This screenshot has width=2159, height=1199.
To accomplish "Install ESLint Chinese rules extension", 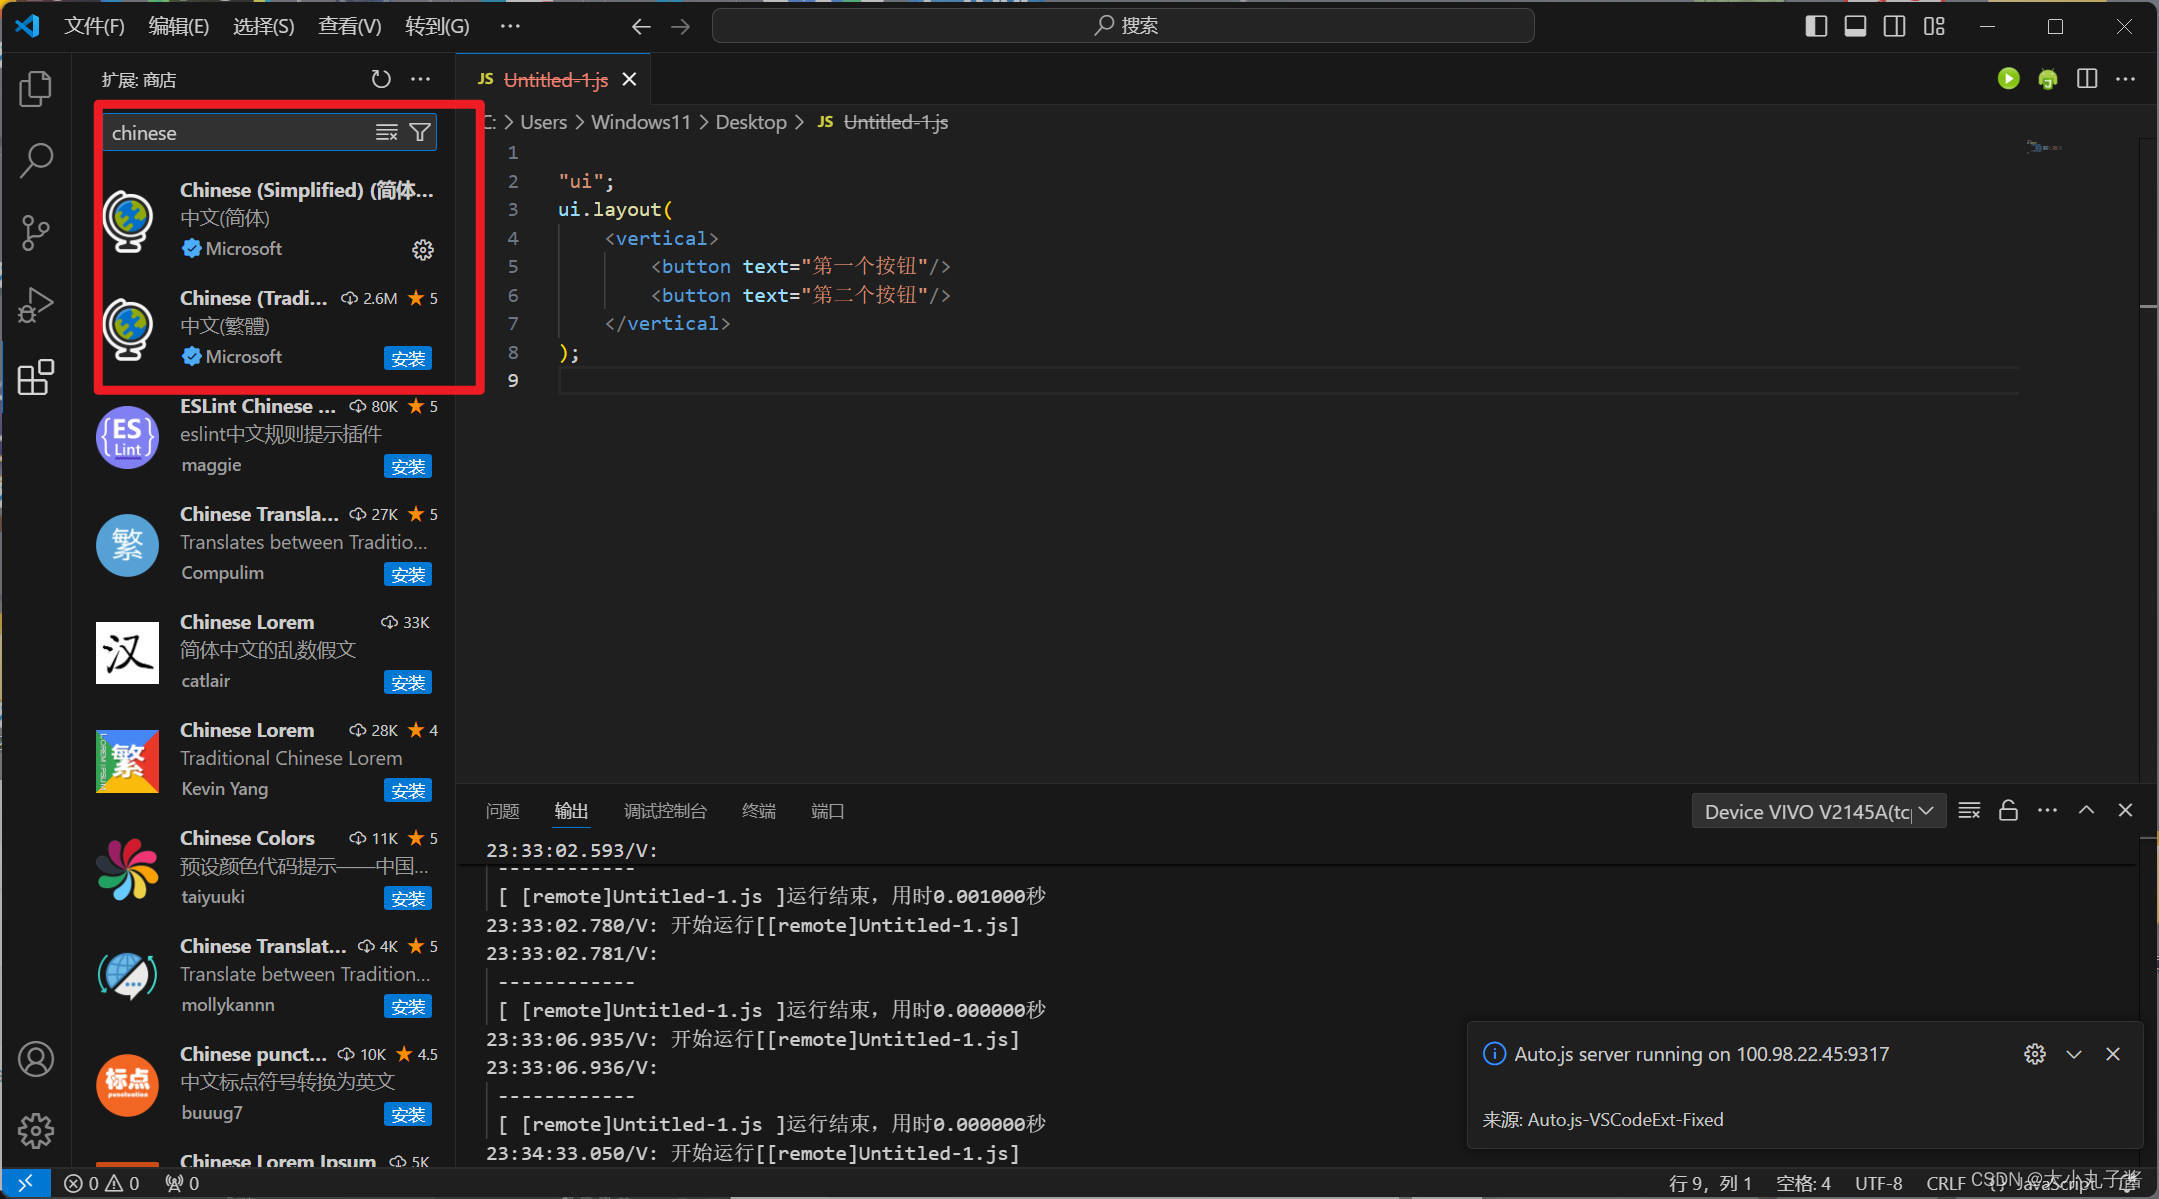I will (407, 467).
